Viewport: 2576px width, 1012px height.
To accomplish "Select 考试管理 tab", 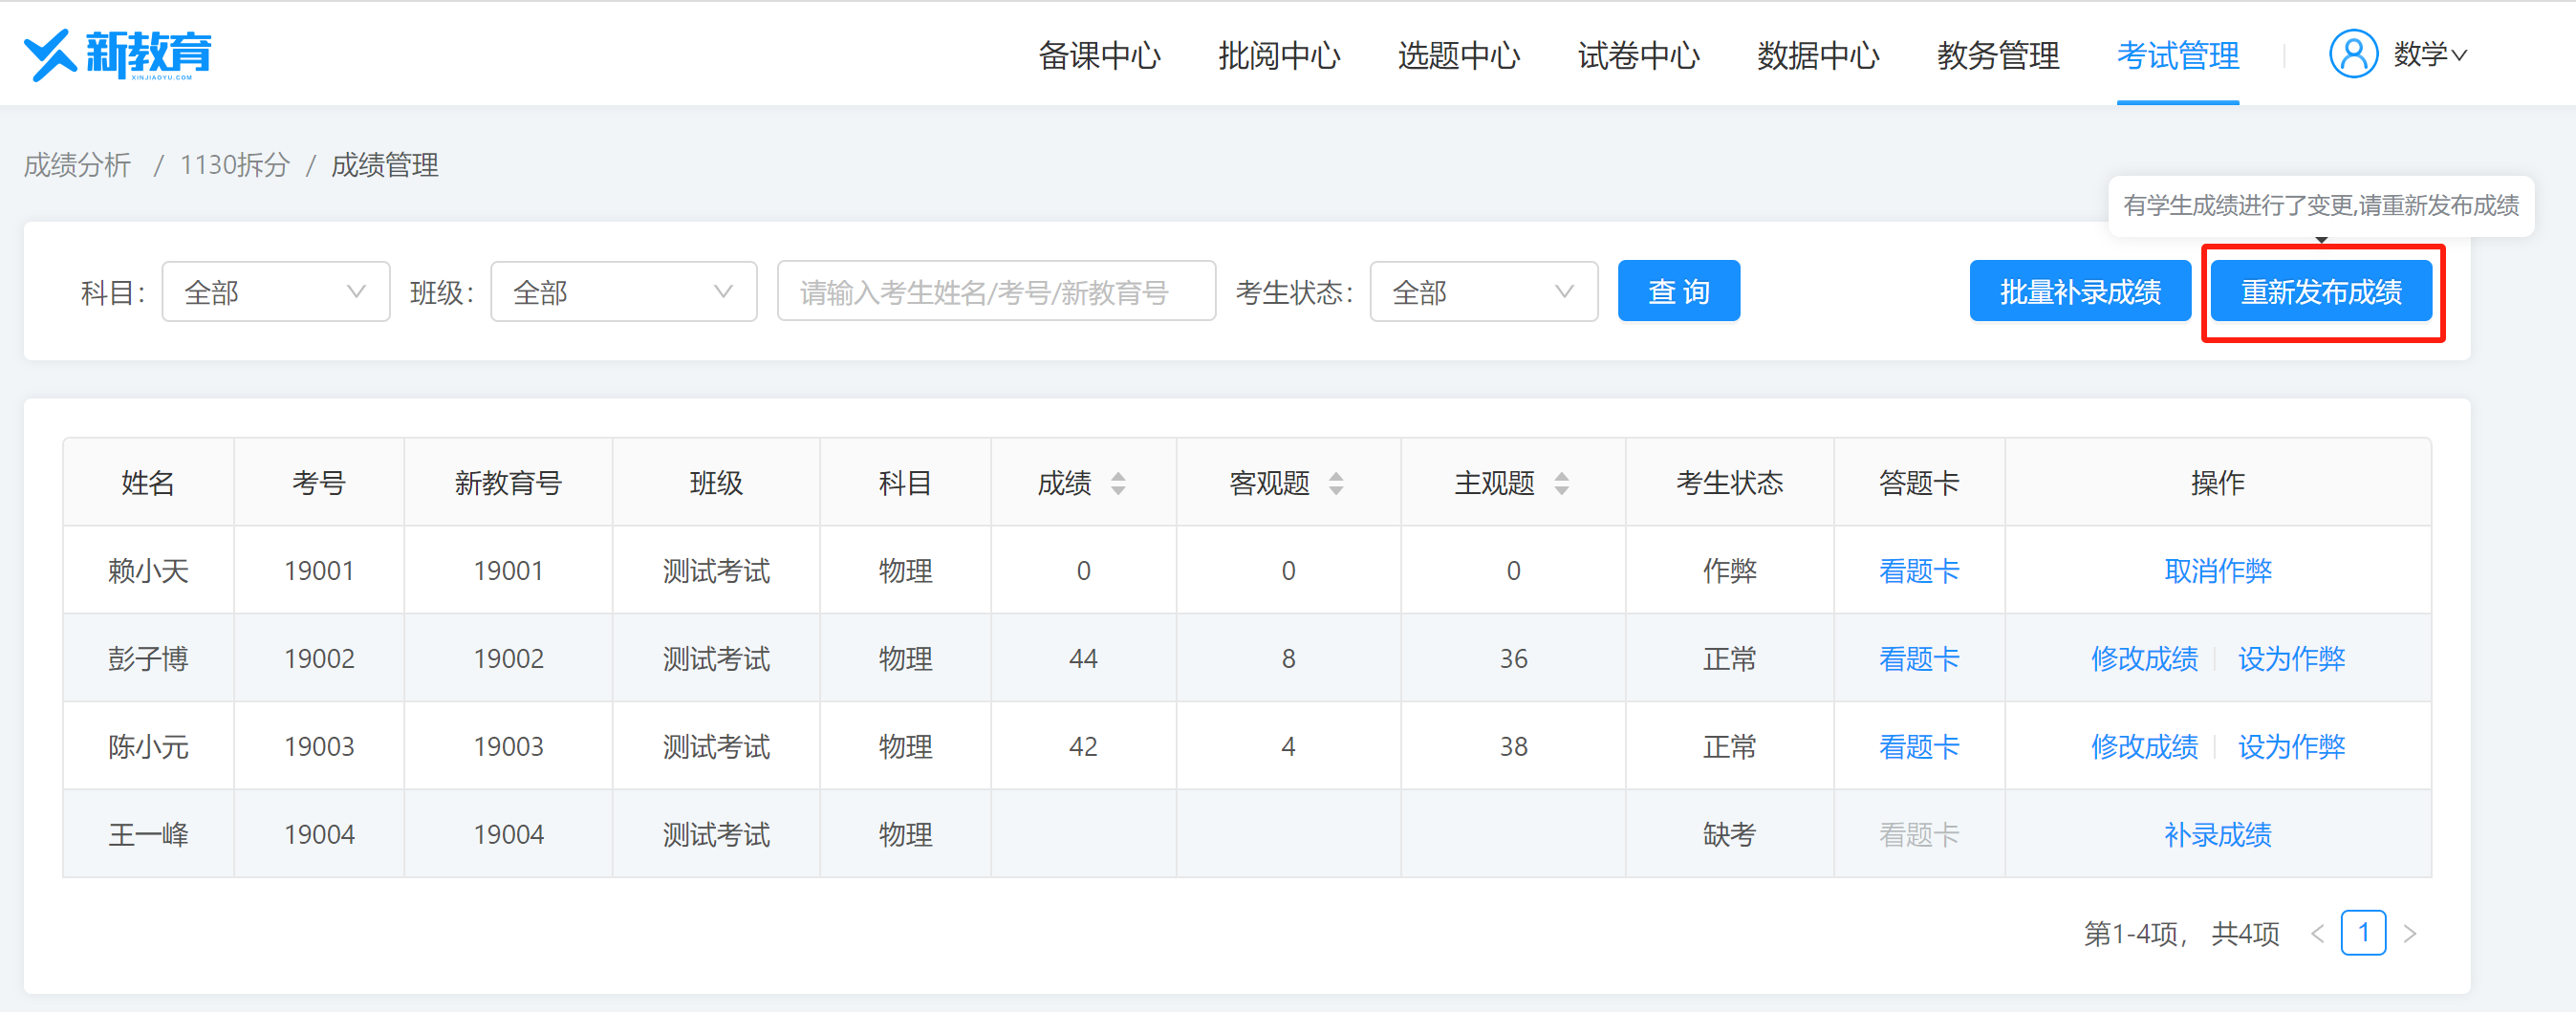I will tap(2178, 55).
